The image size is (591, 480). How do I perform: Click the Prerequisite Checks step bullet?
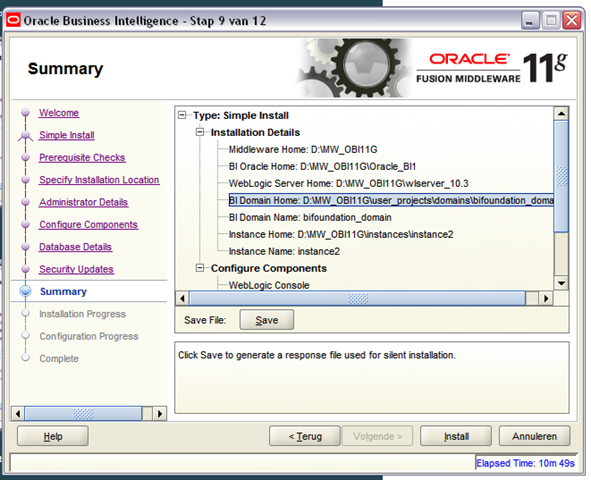pos(26,157)
